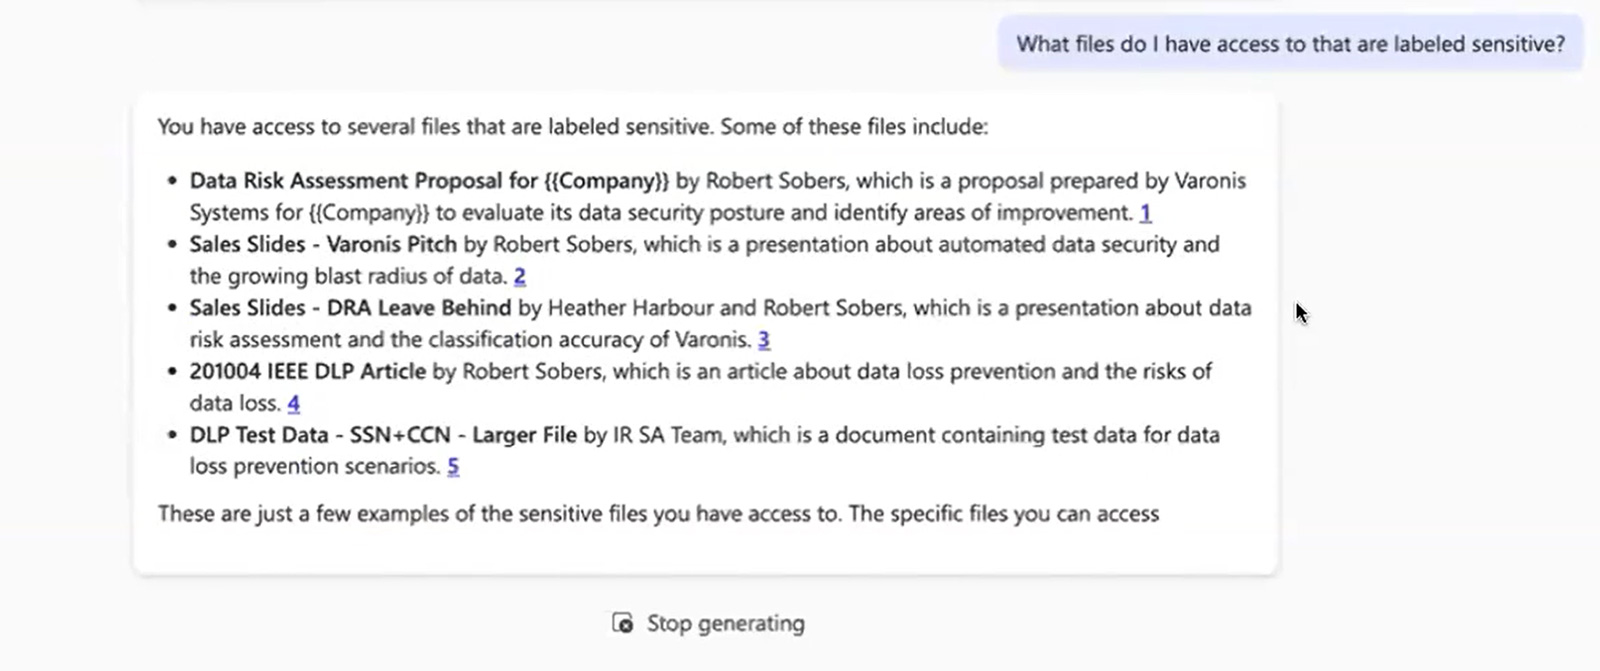Open citation 4 for IEEE DLP Article
This screenshot has width=1600, height=671.
tap(293, 403)
